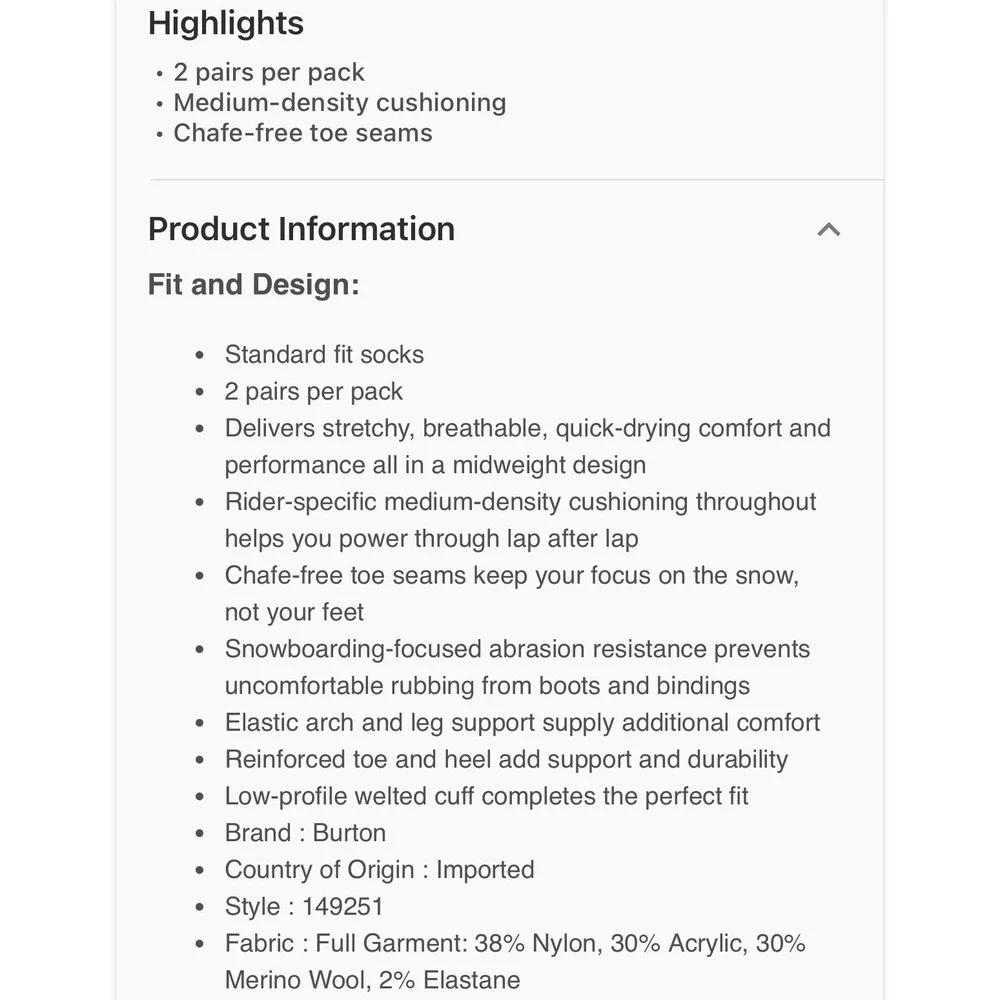Image resolution: width=1000 pixels, height=1000 pixels.
Task: Click the Highlights heading
Action: 226,24
